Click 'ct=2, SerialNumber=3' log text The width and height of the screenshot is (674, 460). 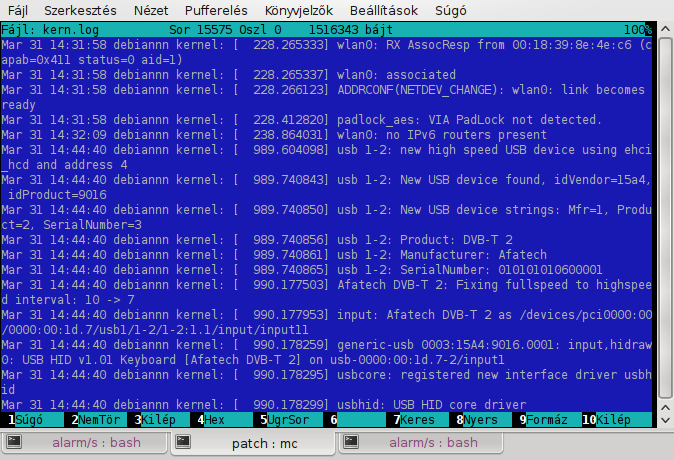[71, 224]
